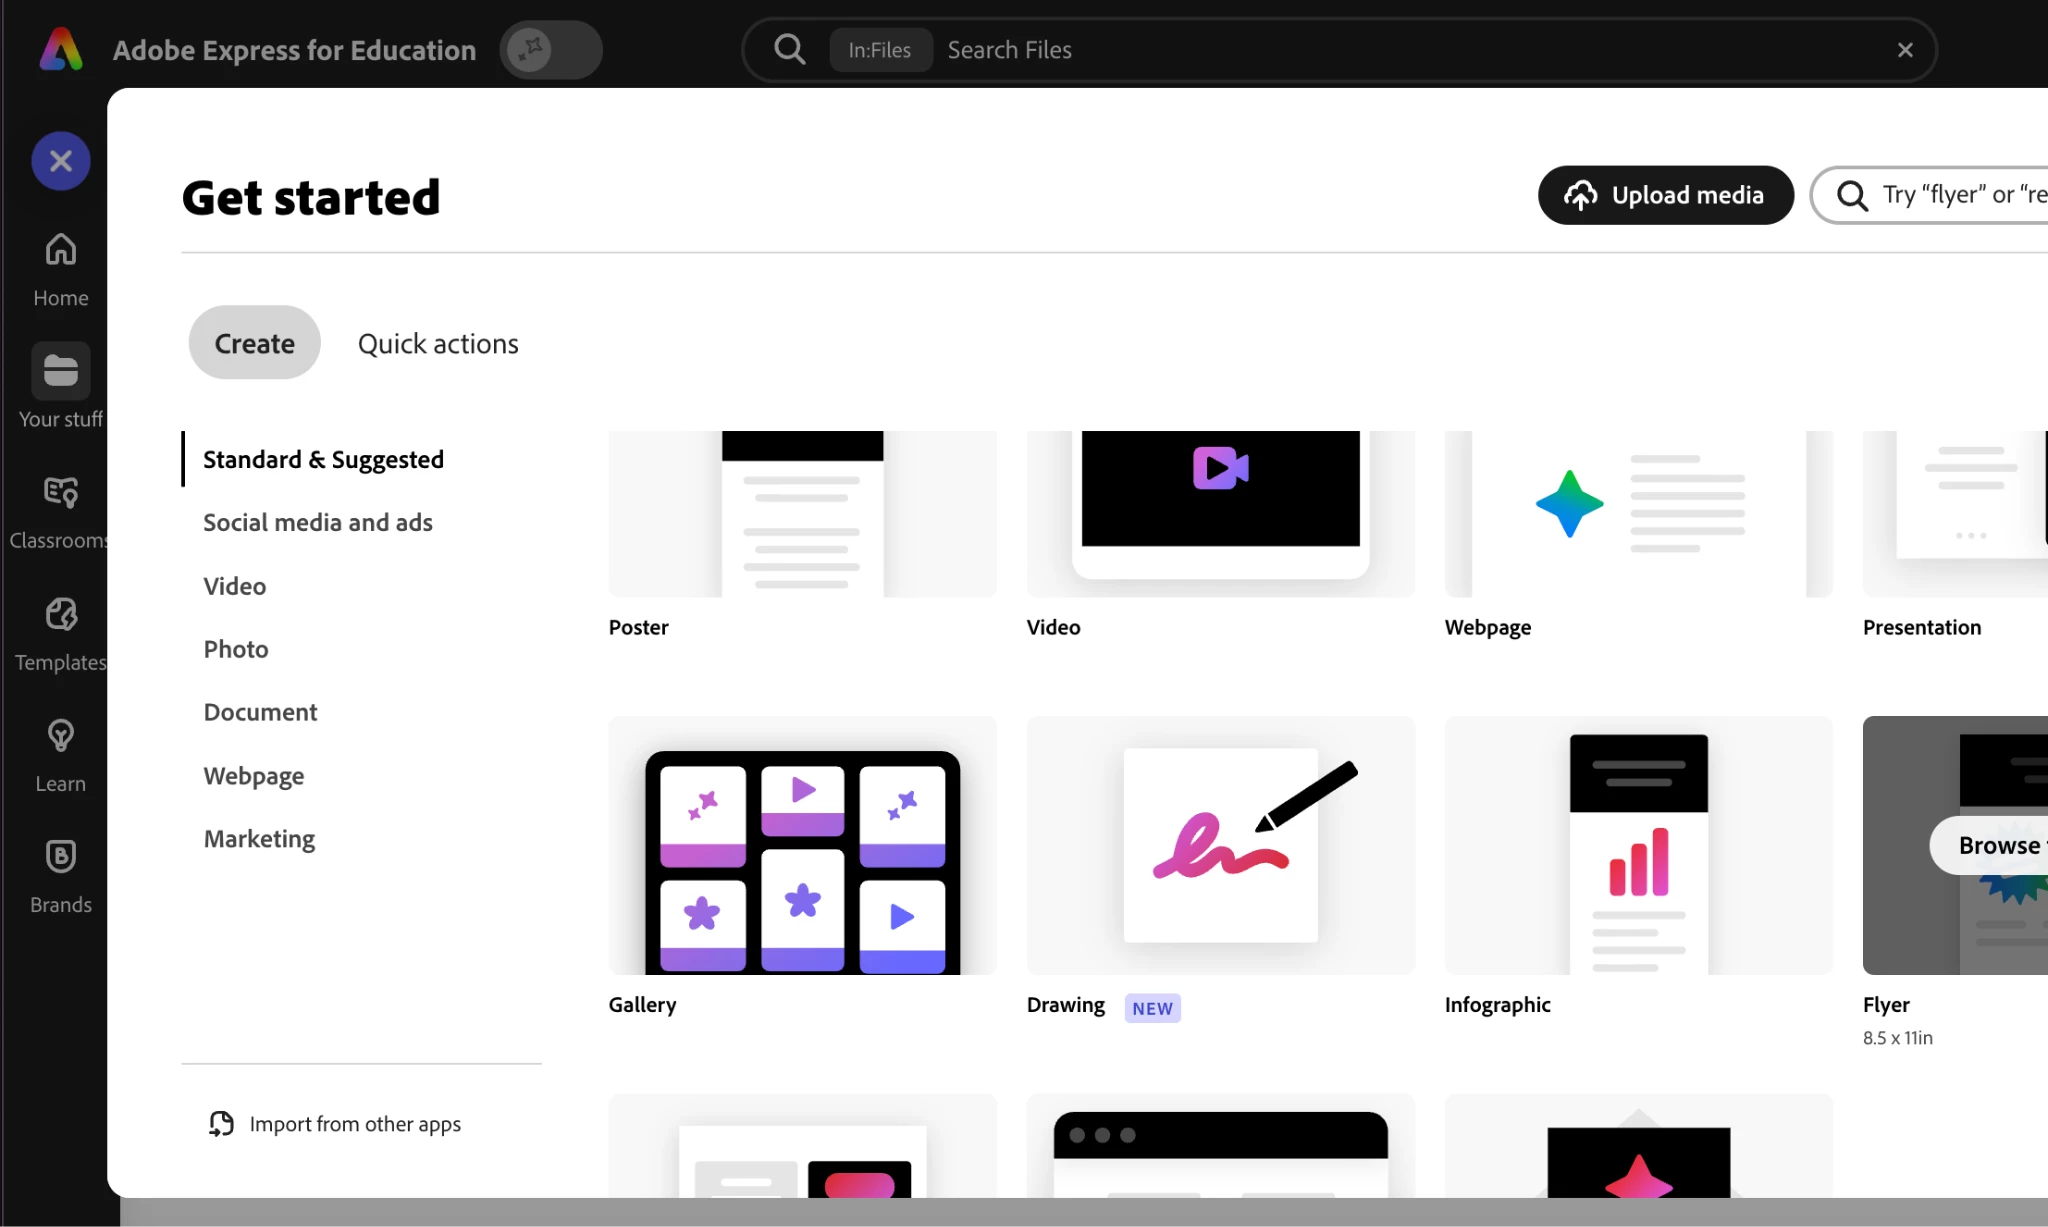Image resolution: width=2048 pixels, height=1227 pixels.
Task: Open the Gallery creation thumbnail
Action: 802,845
